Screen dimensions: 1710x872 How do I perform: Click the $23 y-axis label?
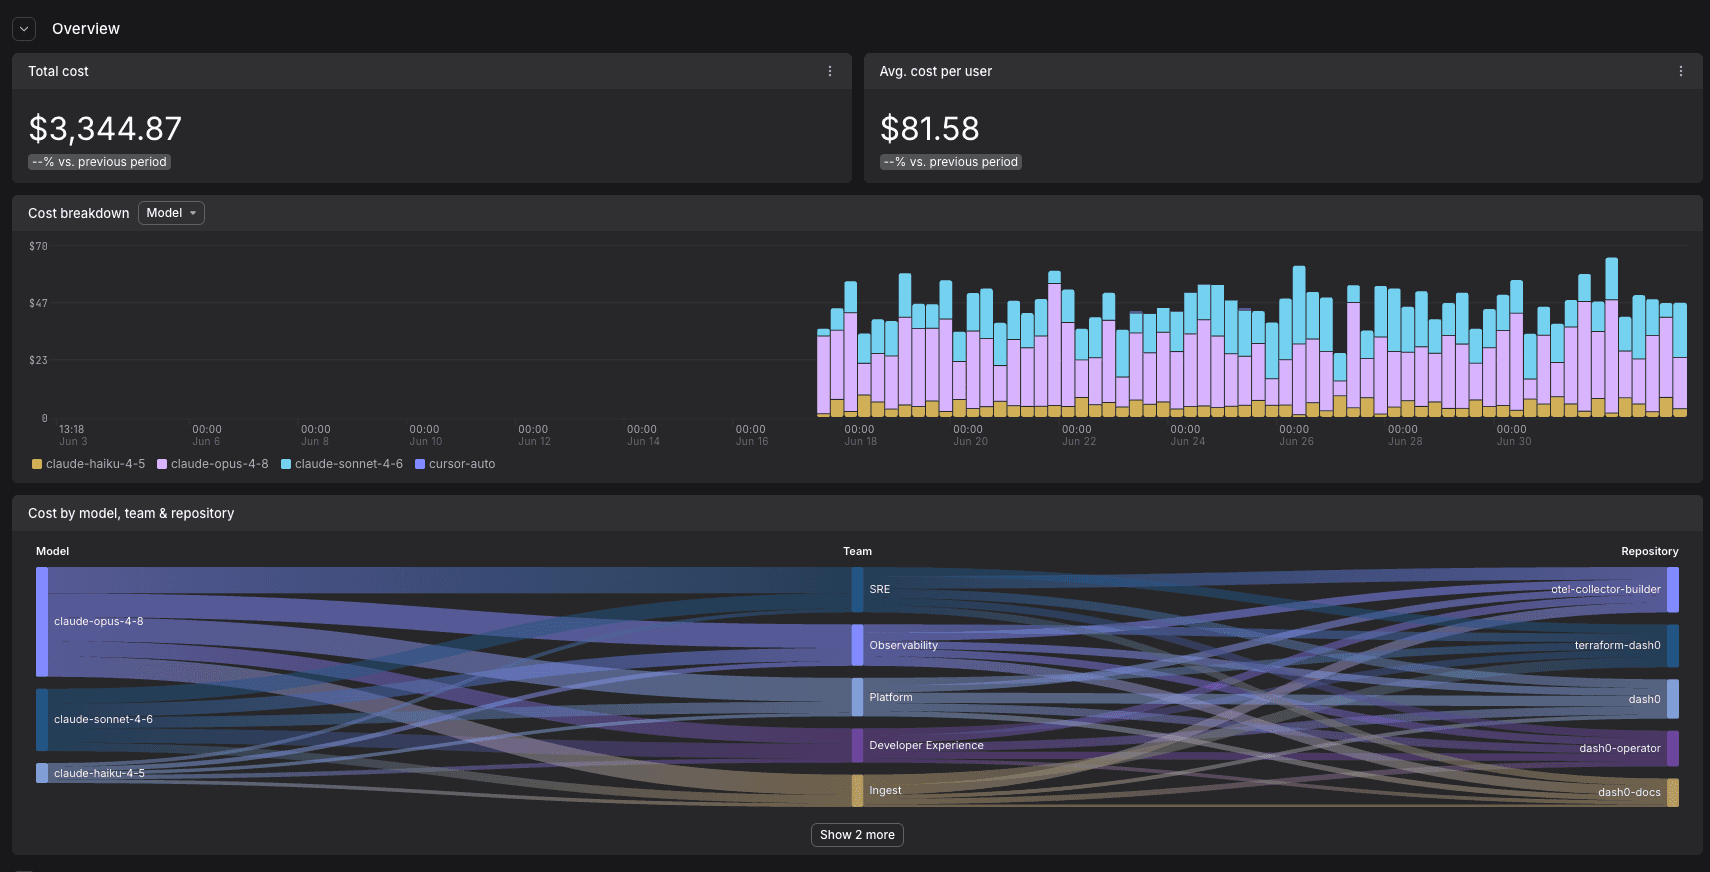38,360
